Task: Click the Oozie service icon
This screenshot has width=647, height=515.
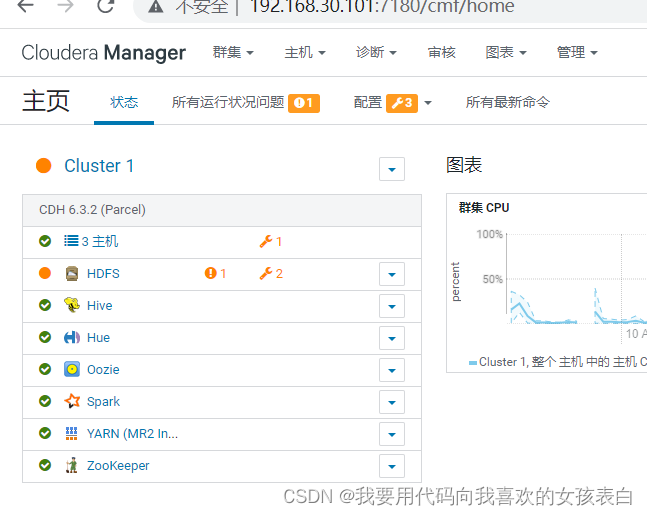Action: (x=71, y=369)
